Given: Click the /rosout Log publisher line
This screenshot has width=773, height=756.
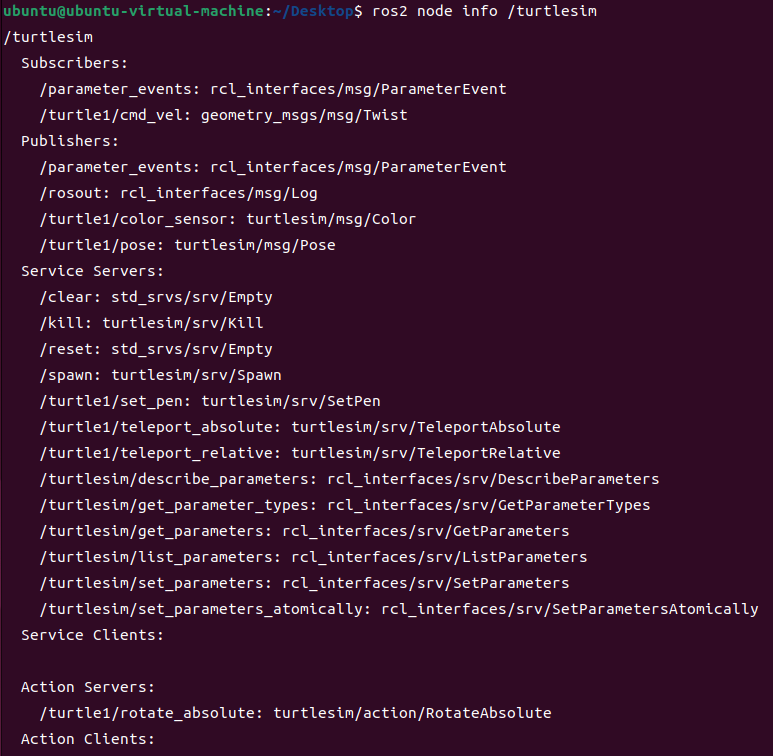Looking at the screenshot, I should coord(178,193).
